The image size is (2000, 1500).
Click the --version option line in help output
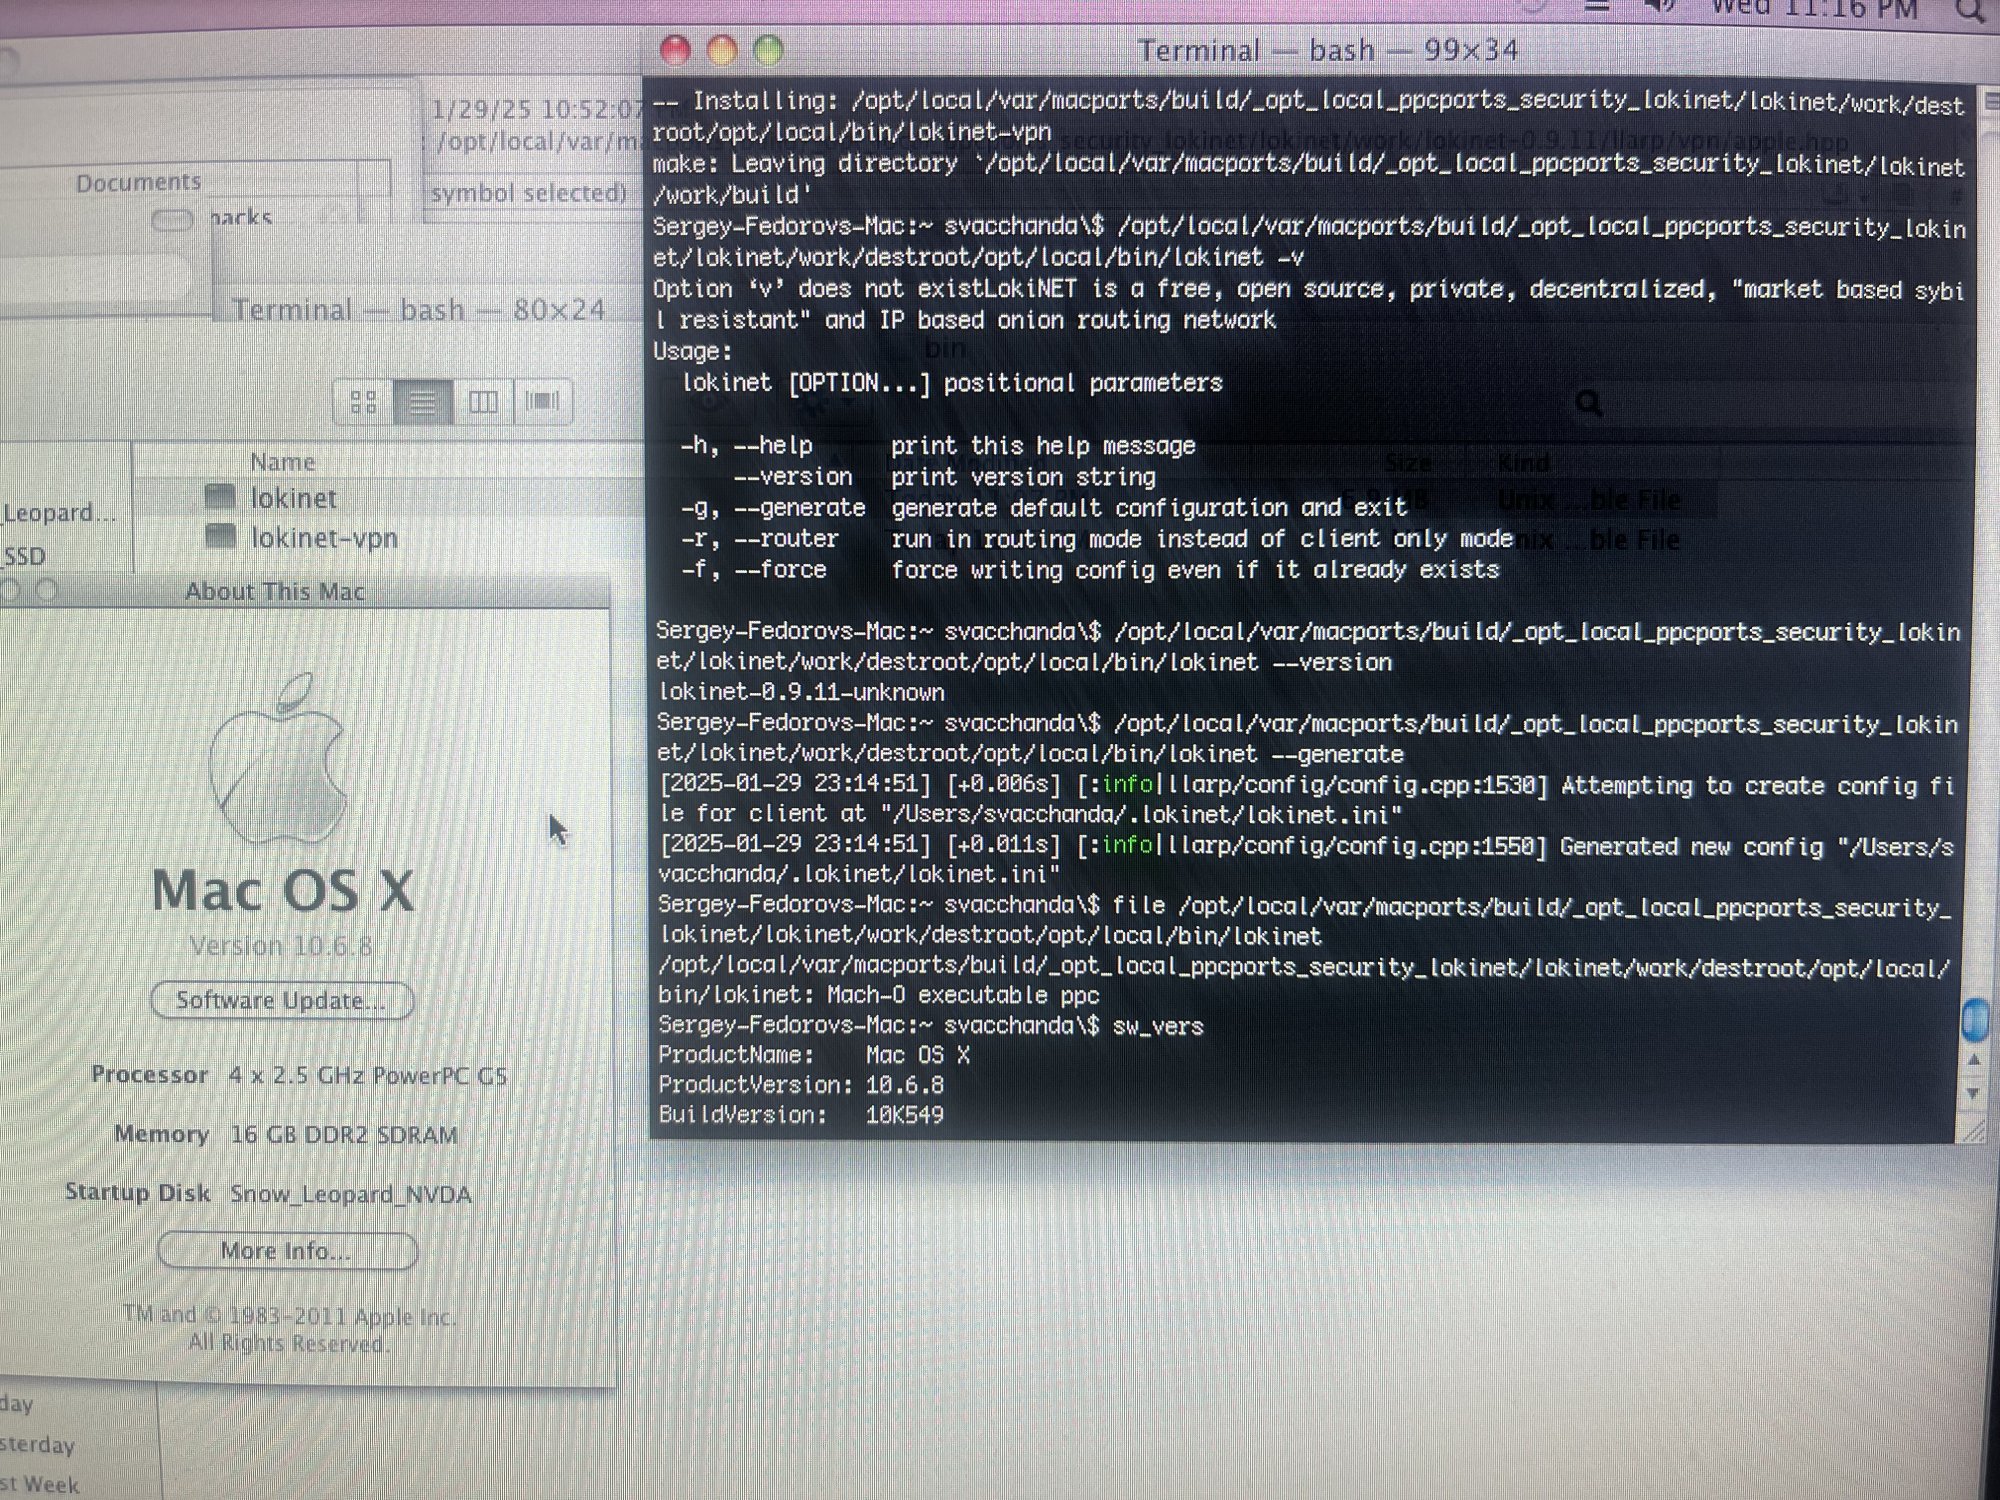(x=944, y=477)
